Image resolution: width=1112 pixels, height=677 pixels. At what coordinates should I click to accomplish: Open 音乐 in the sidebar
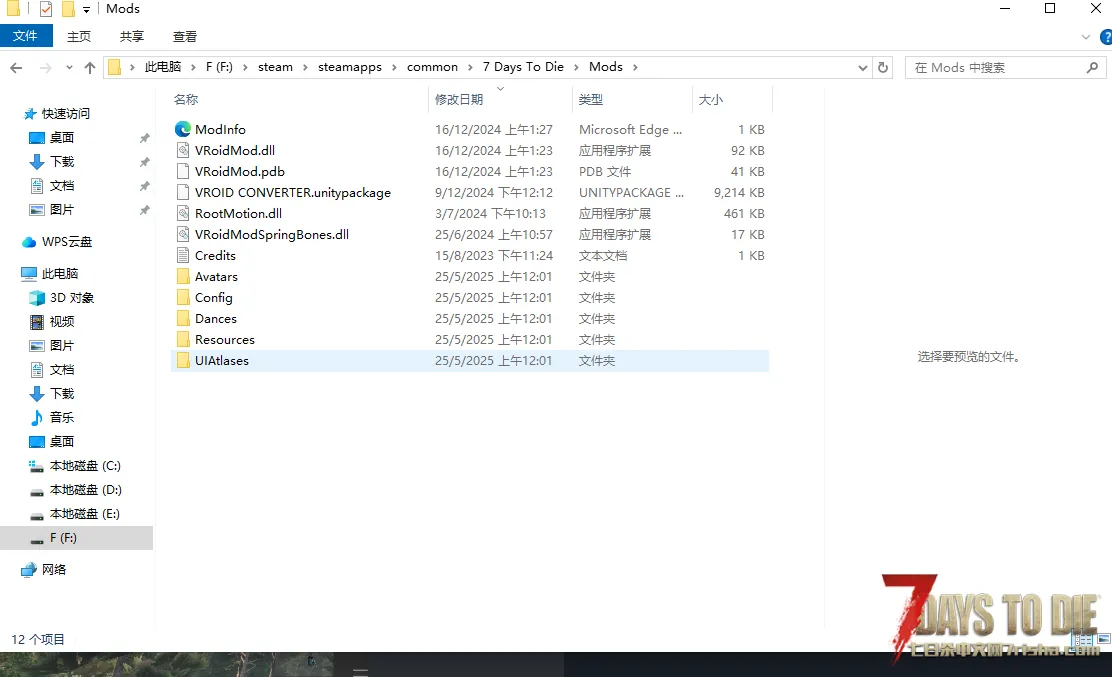[x=52, y=418]
